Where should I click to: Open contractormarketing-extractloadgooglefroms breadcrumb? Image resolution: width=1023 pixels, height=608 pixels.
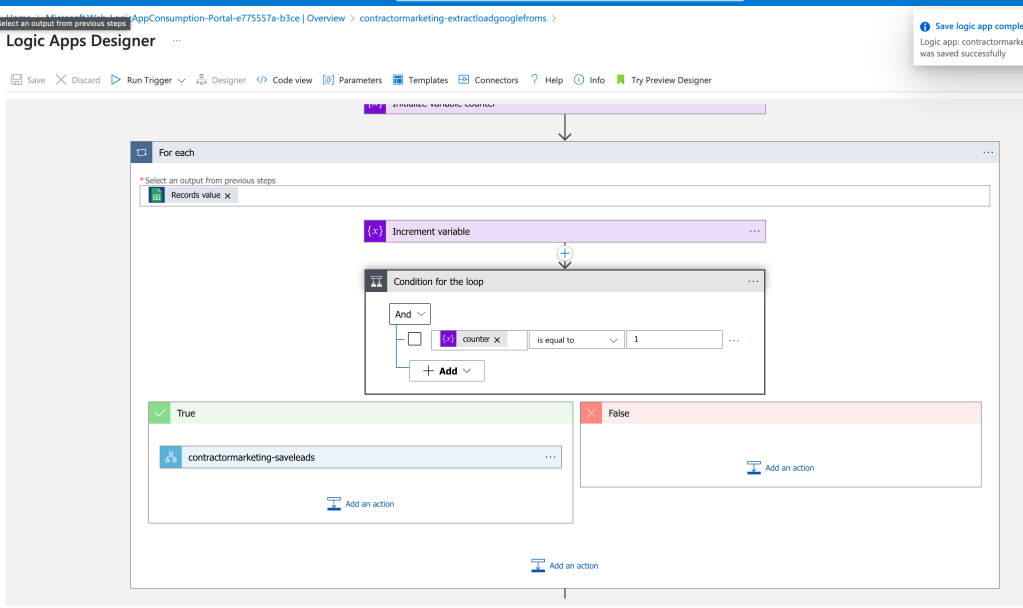[453, 18]
